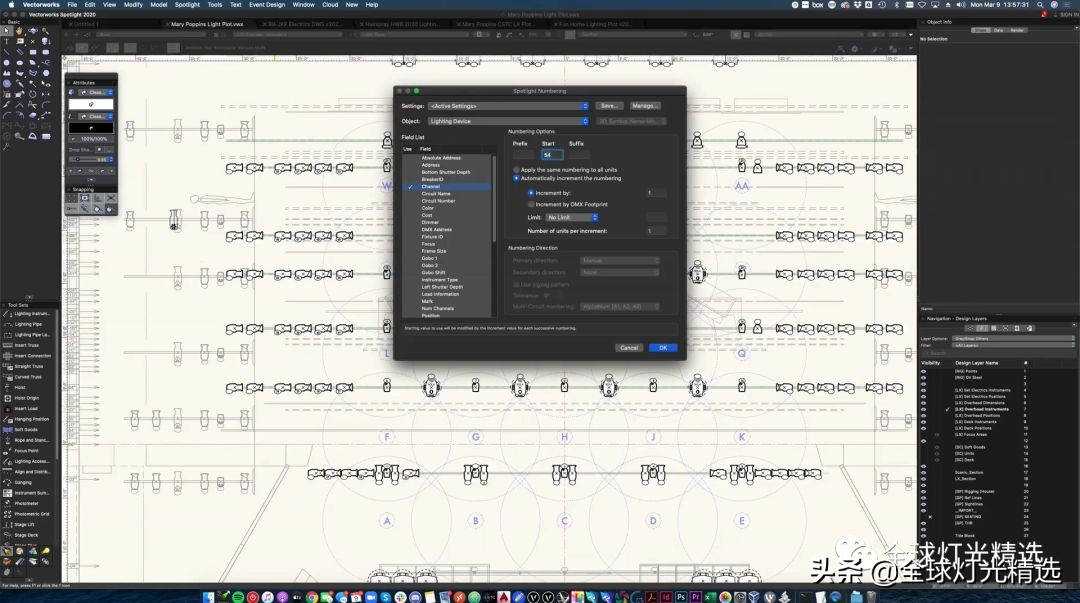Toggle visibility of Overhead Instruments layer
Screen dimensions: 1080x603
click(x=923, y=409)
